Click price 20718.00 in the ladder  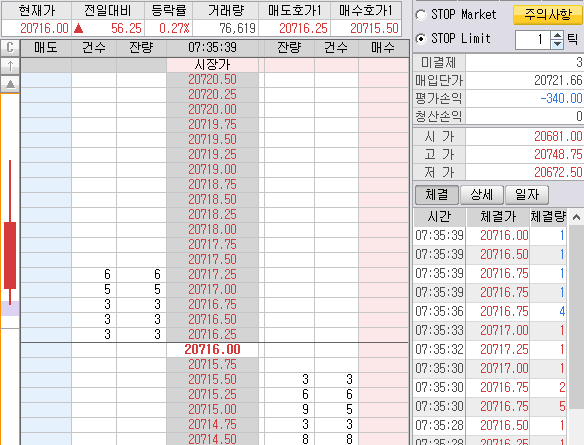click(212, 230)
